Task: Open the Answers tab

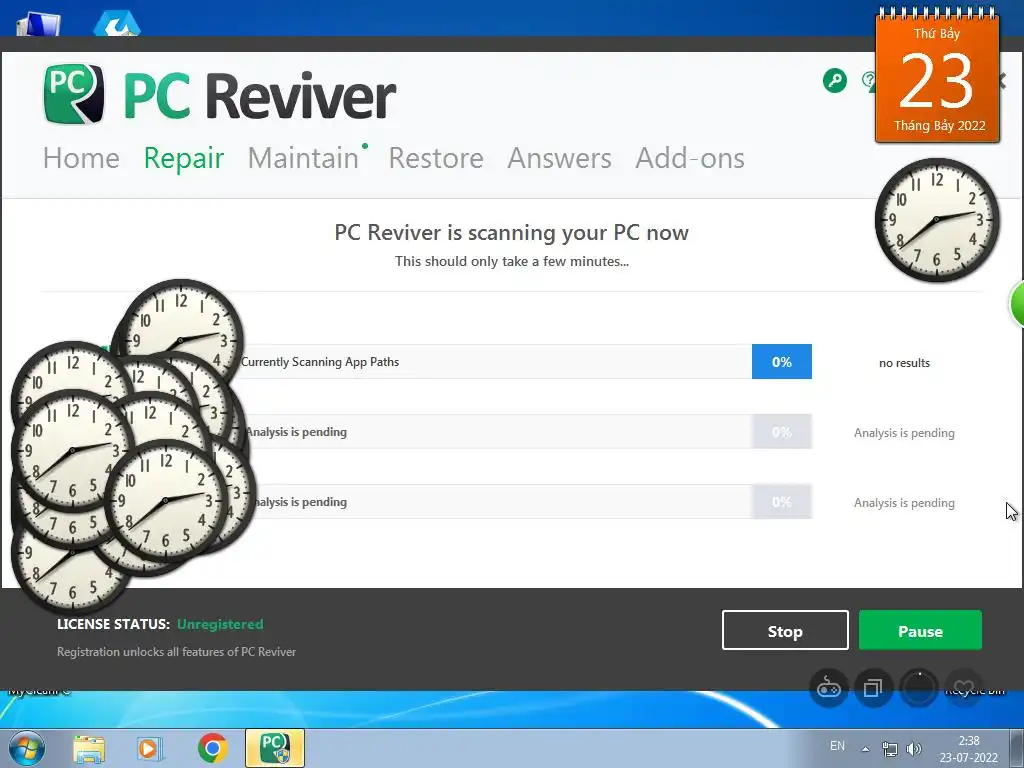Action: coord(560,158)
